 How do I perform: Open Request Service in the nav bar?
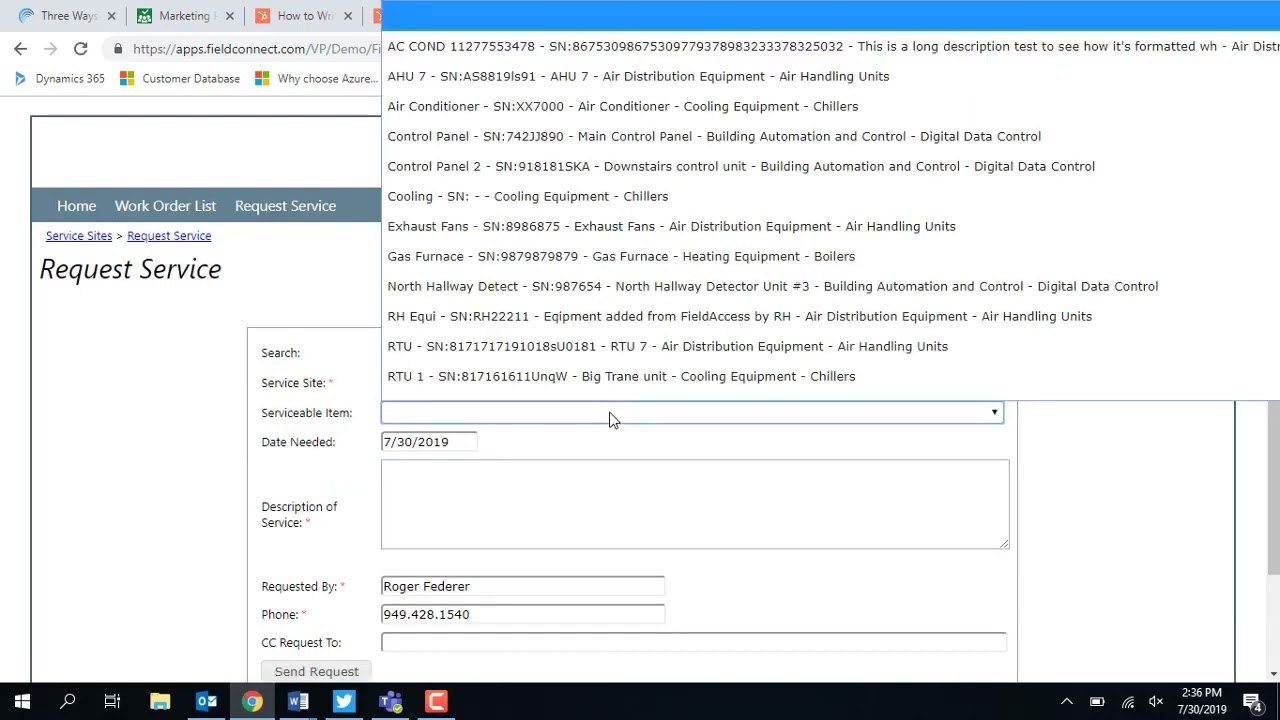[x=285, y=206]
